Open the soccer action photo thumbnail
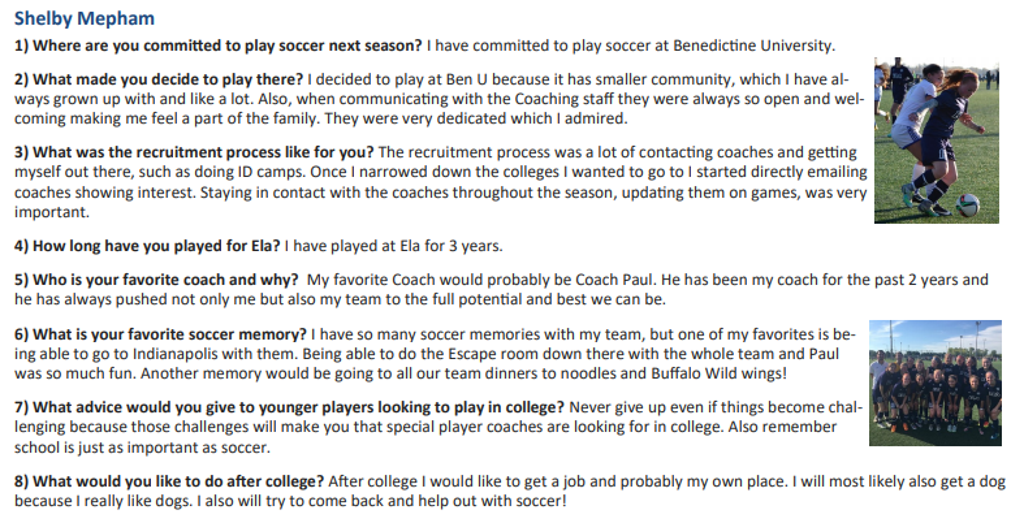Screen dimensions: 1024x523 tap(936, 141)
